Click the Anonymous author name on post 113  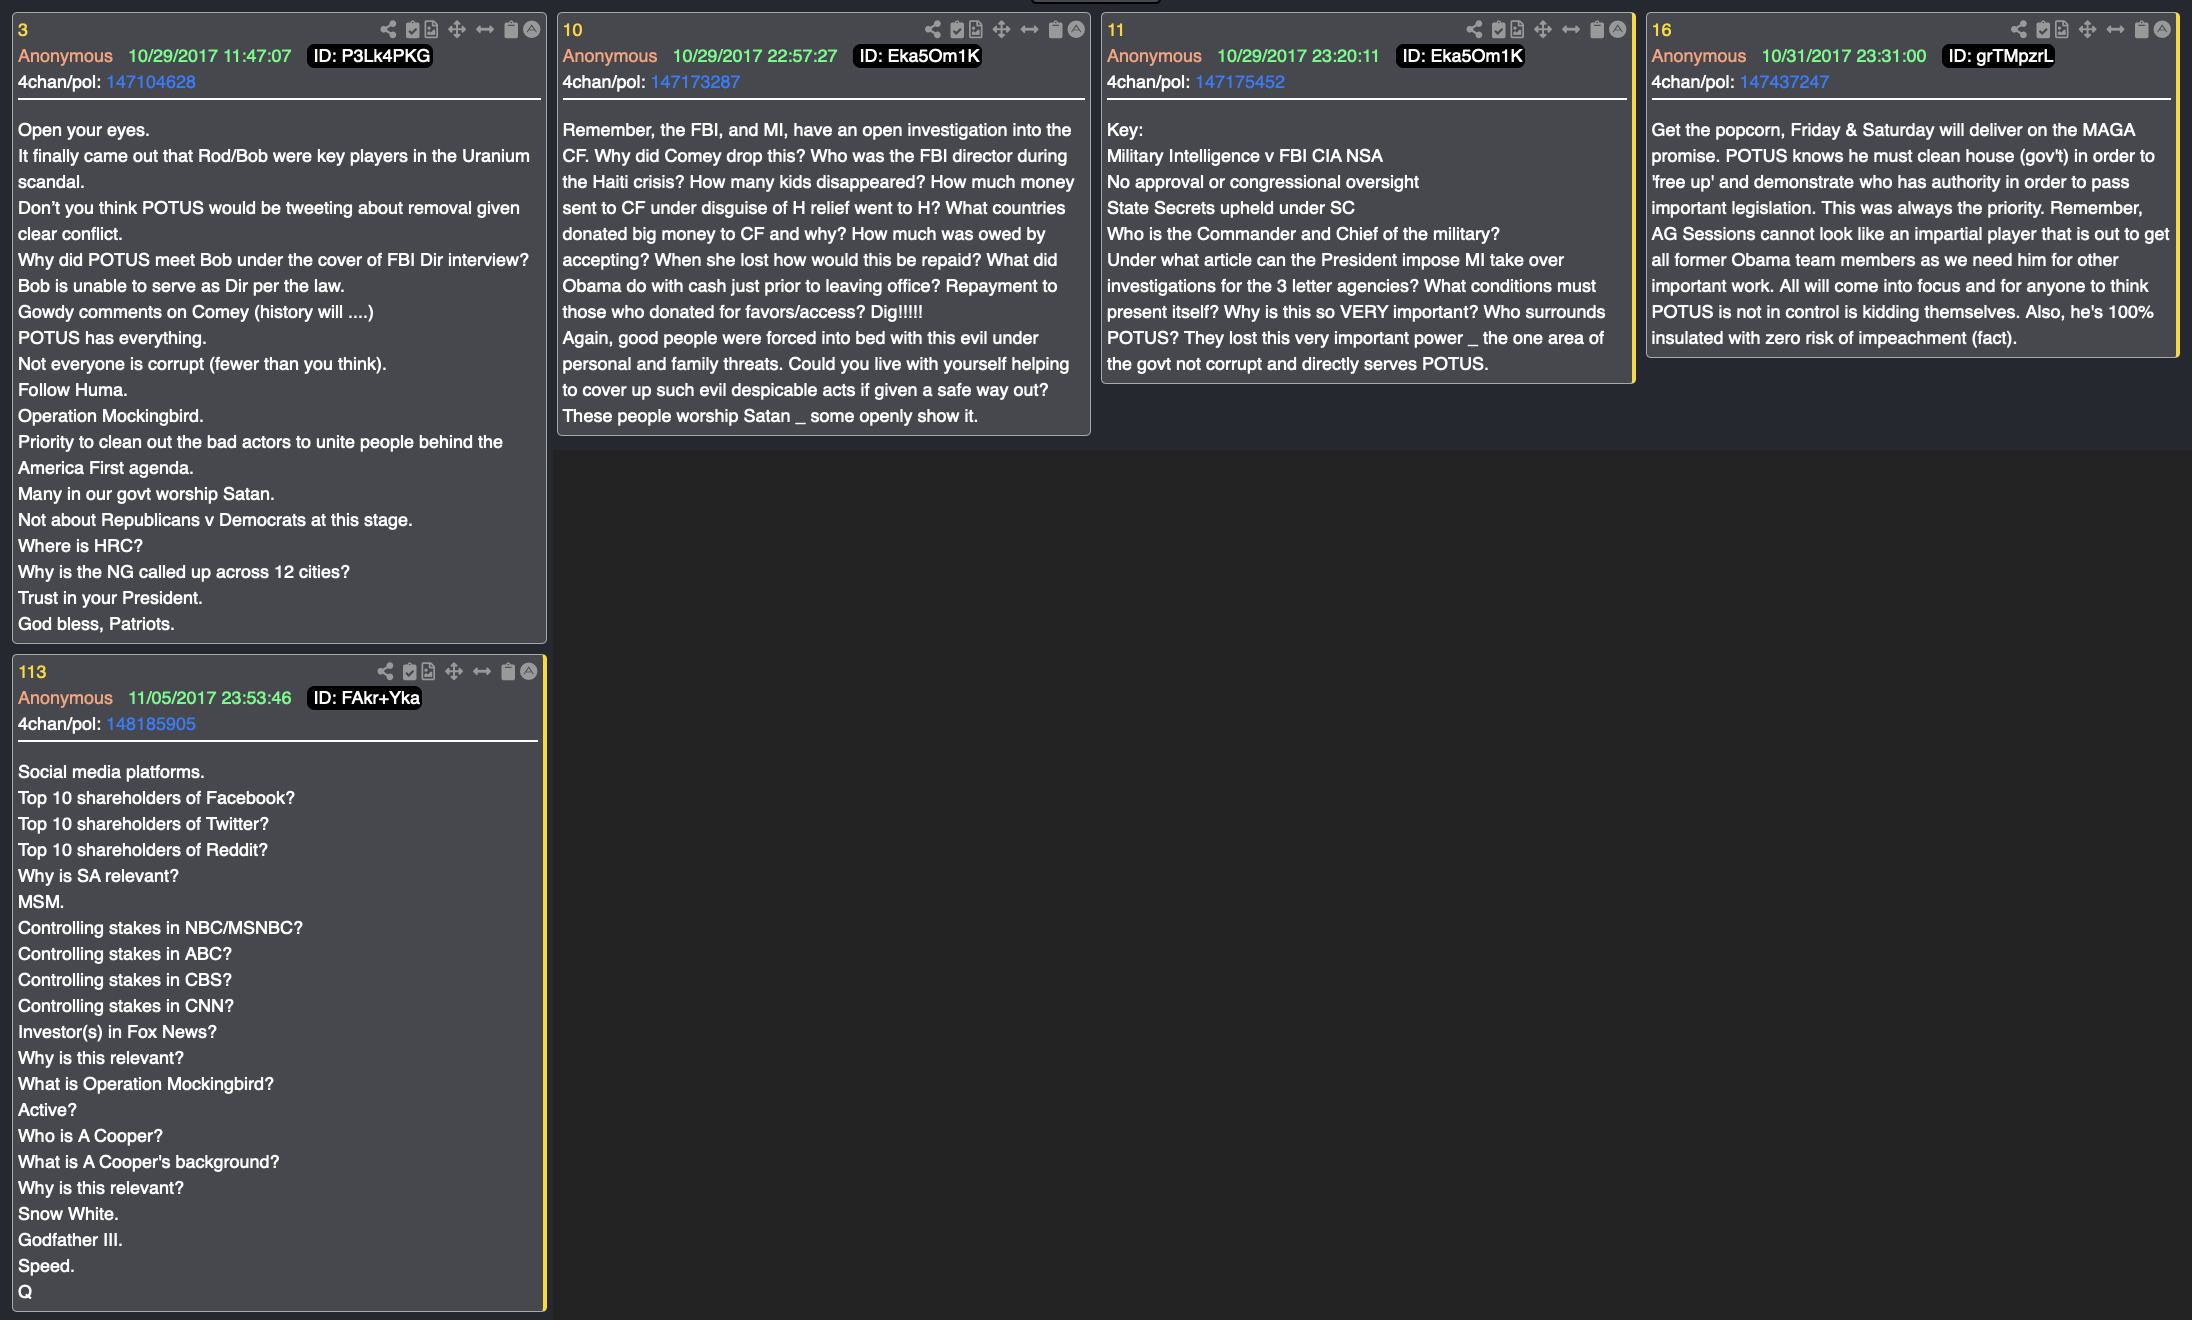(65, 698)
